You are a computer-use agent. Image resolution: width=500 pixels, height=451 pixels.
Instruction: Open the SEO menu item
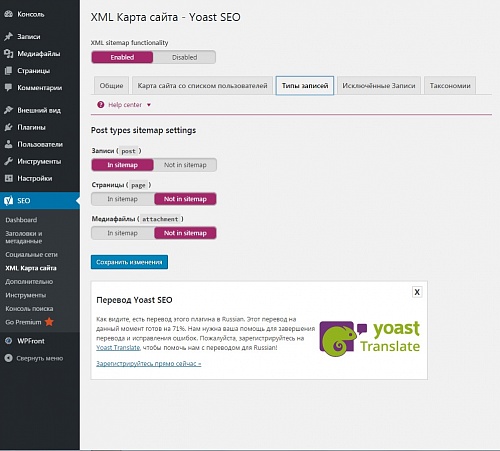(x=40, y=200)
